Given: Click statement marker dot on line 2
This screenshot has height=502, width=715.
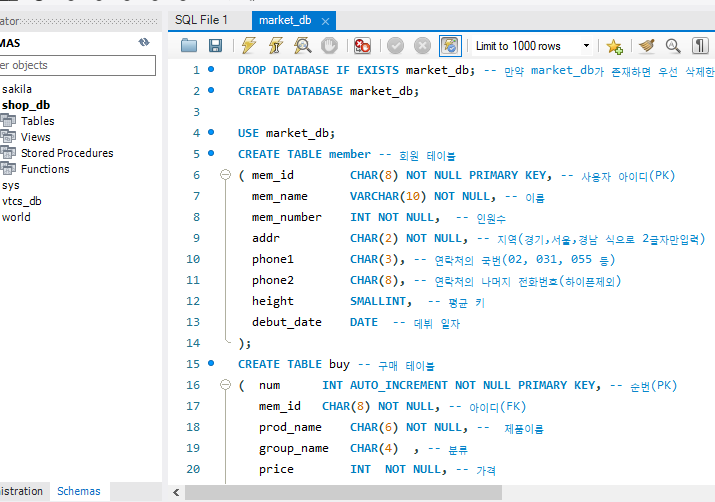Looking at the screenshot, I should click(x=211, y=90).
